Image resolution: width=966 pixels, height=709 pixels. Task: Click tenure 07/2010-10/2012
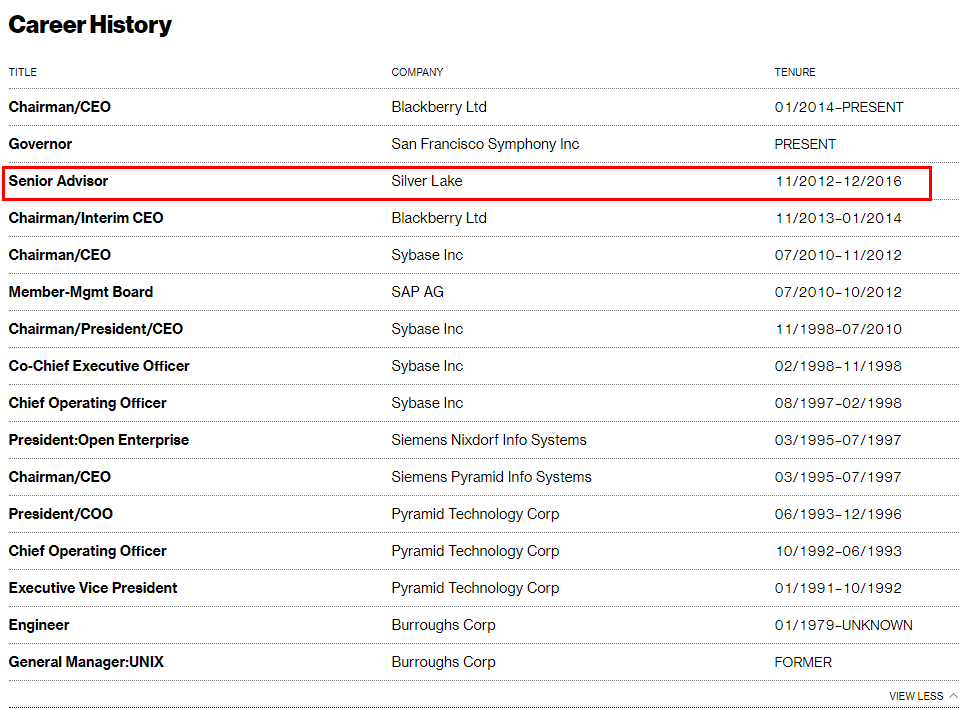(838, 292)
